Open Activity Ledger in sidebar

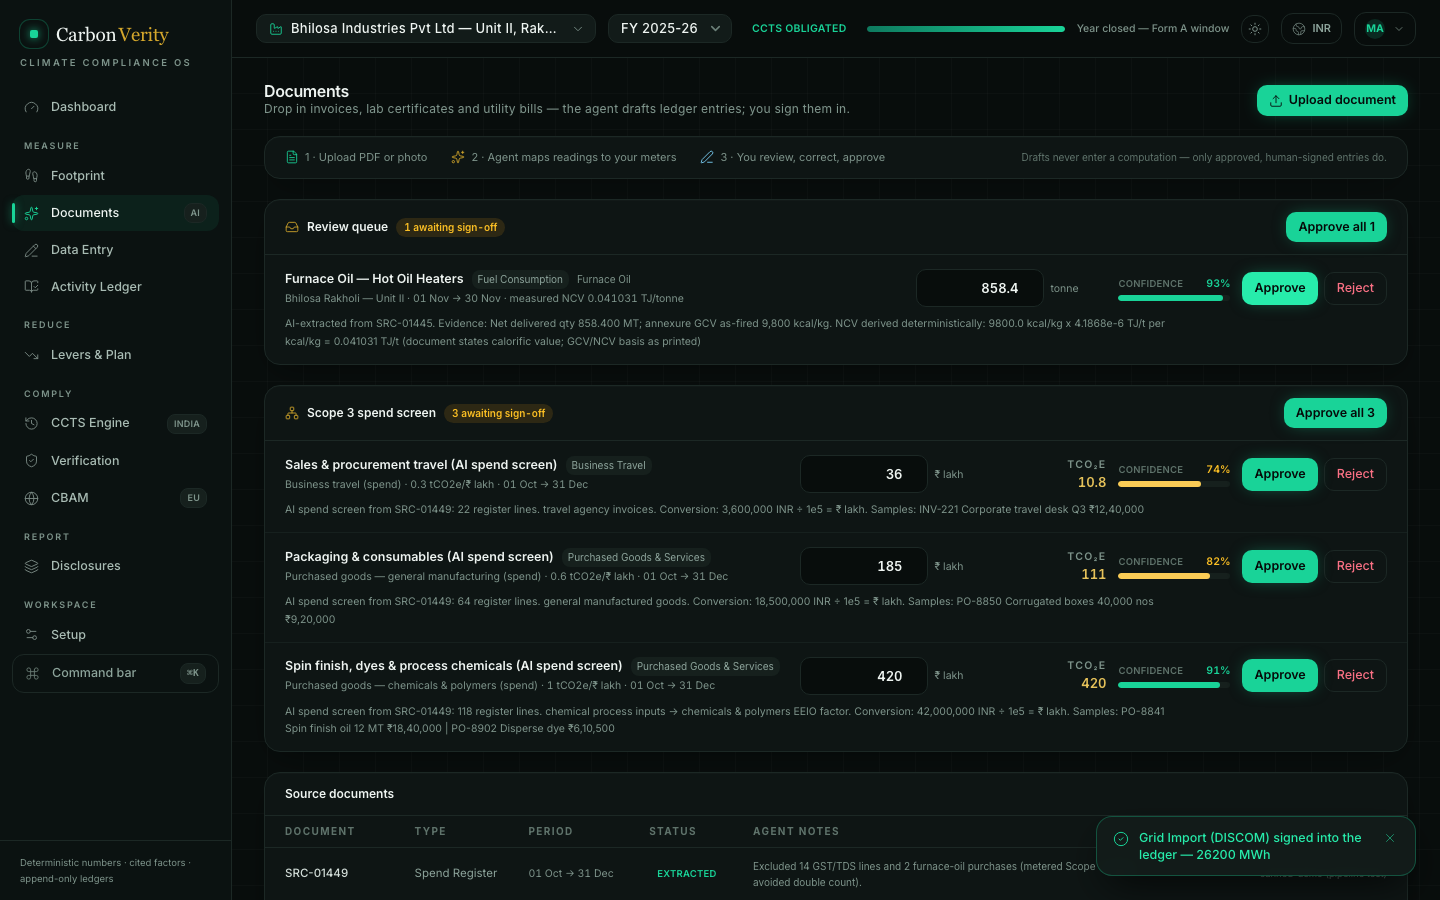click(x=115, y=287)
